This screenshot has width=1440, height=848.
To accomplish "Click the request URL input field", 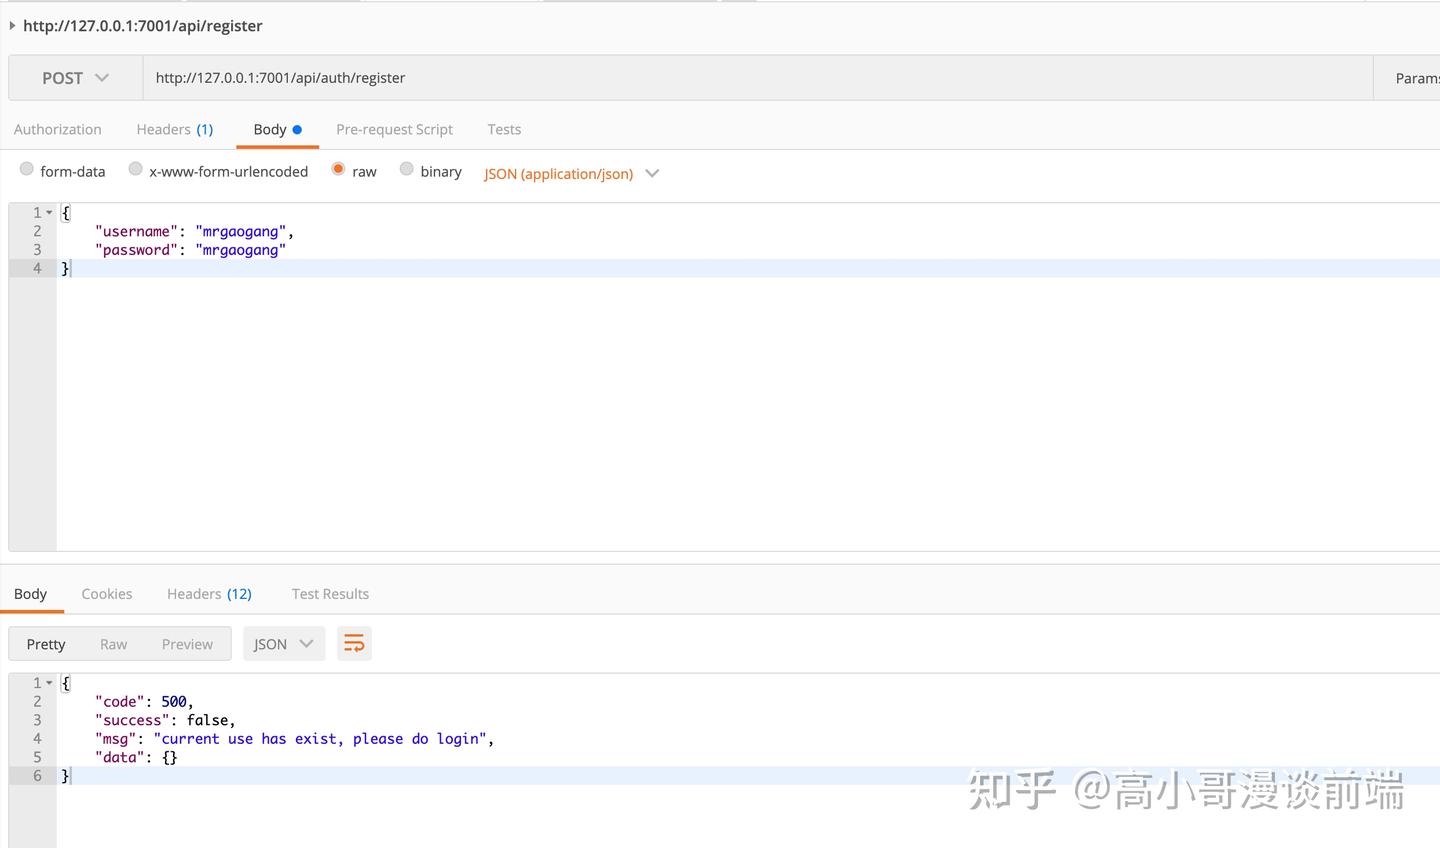I will tap(758, 78).
